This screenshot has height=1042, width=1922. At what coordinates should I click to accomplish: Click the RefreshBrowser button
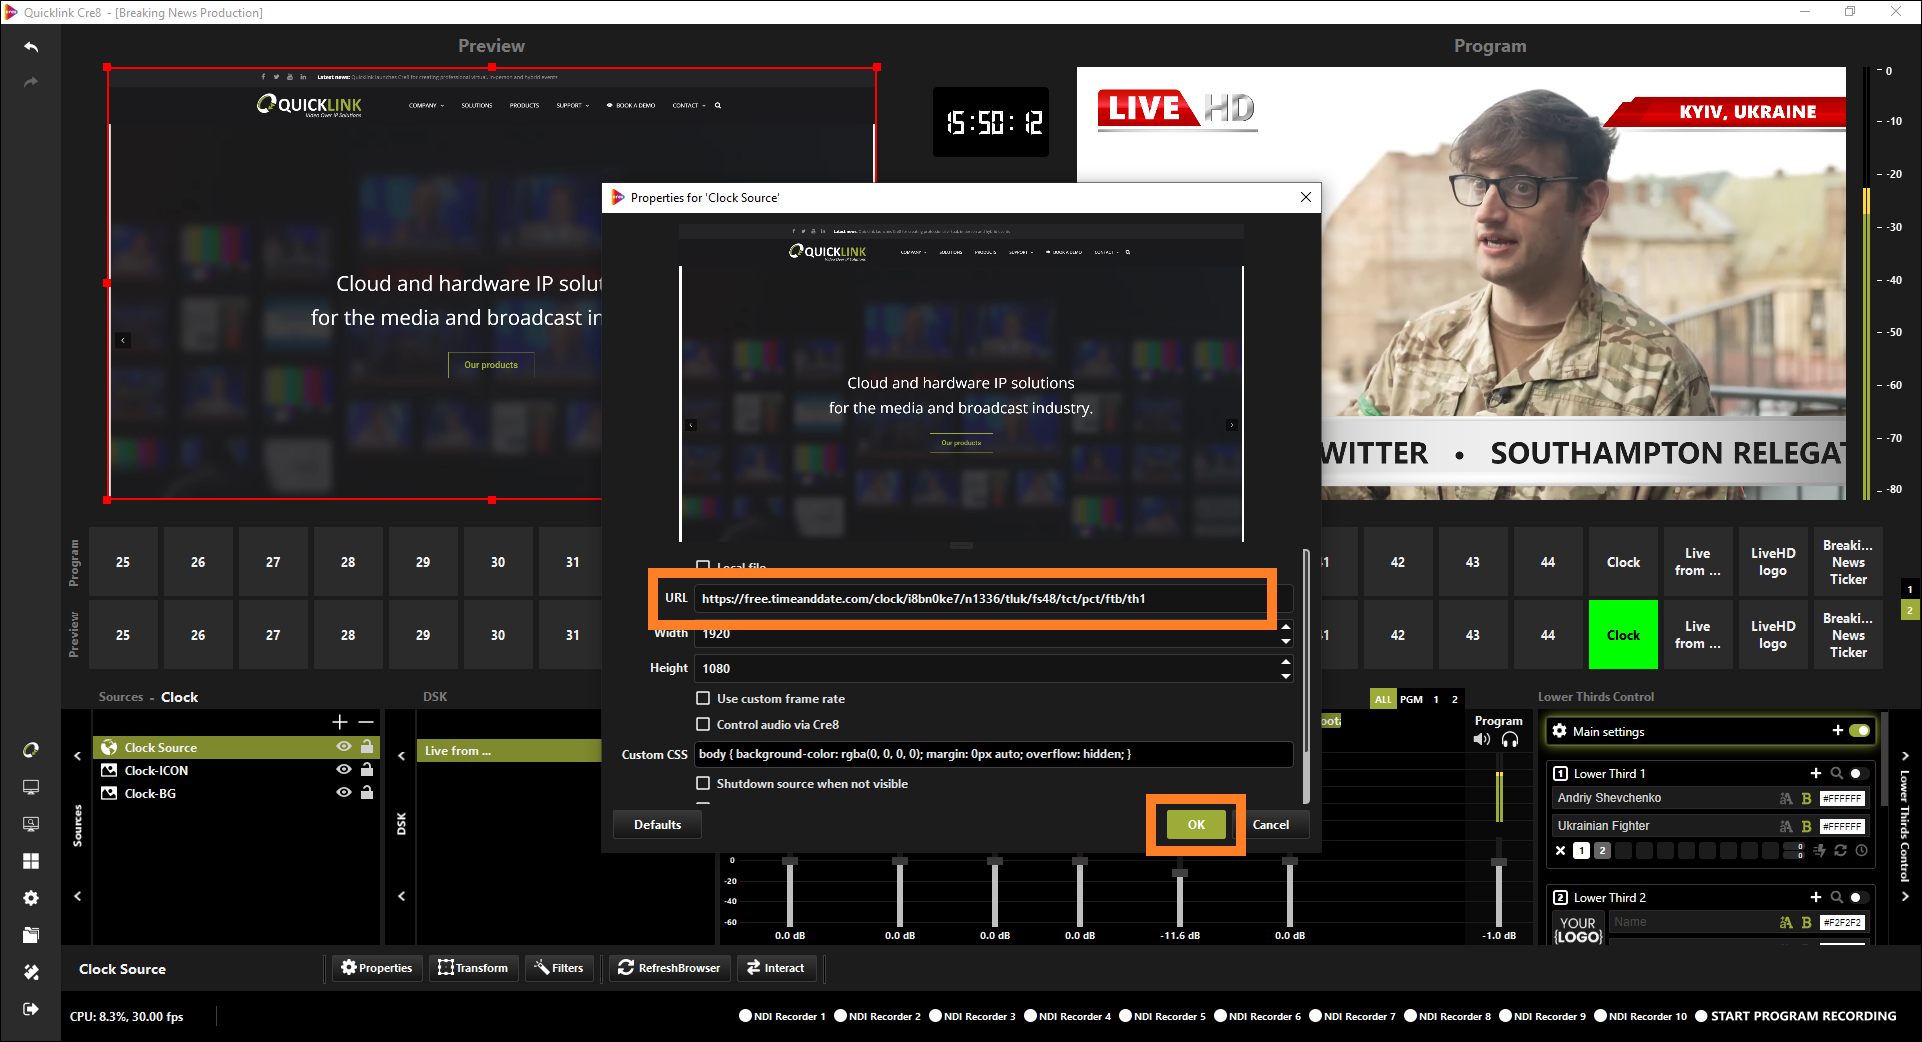[x=669, y=968]
